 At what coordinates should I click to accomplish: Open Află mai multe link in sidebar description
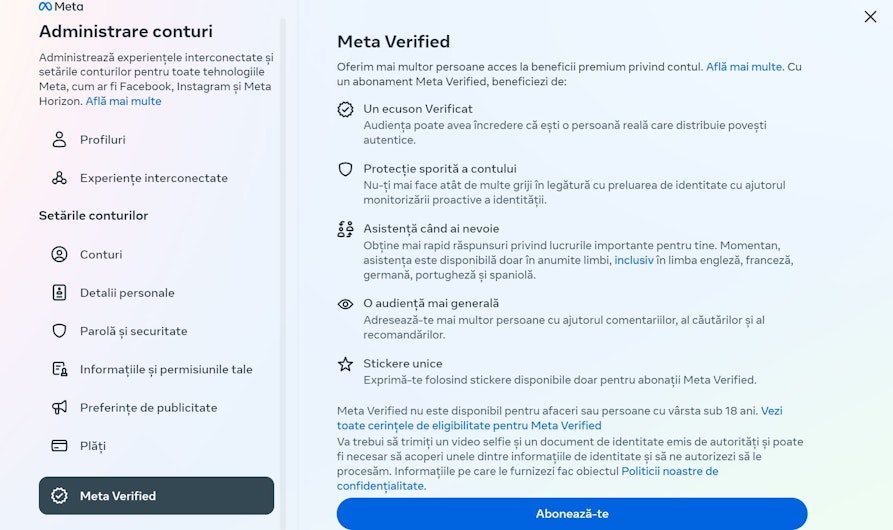[124, 101]
